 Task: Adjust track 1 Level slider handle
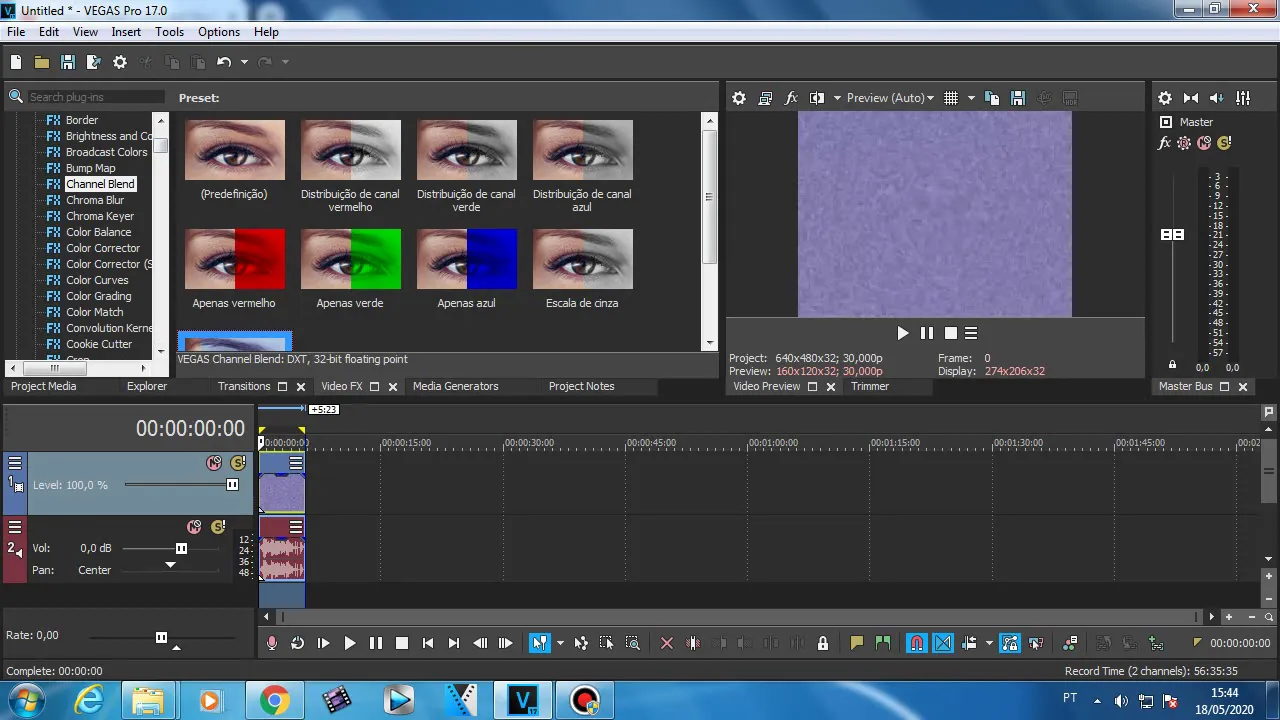click(x=232, y=485)
